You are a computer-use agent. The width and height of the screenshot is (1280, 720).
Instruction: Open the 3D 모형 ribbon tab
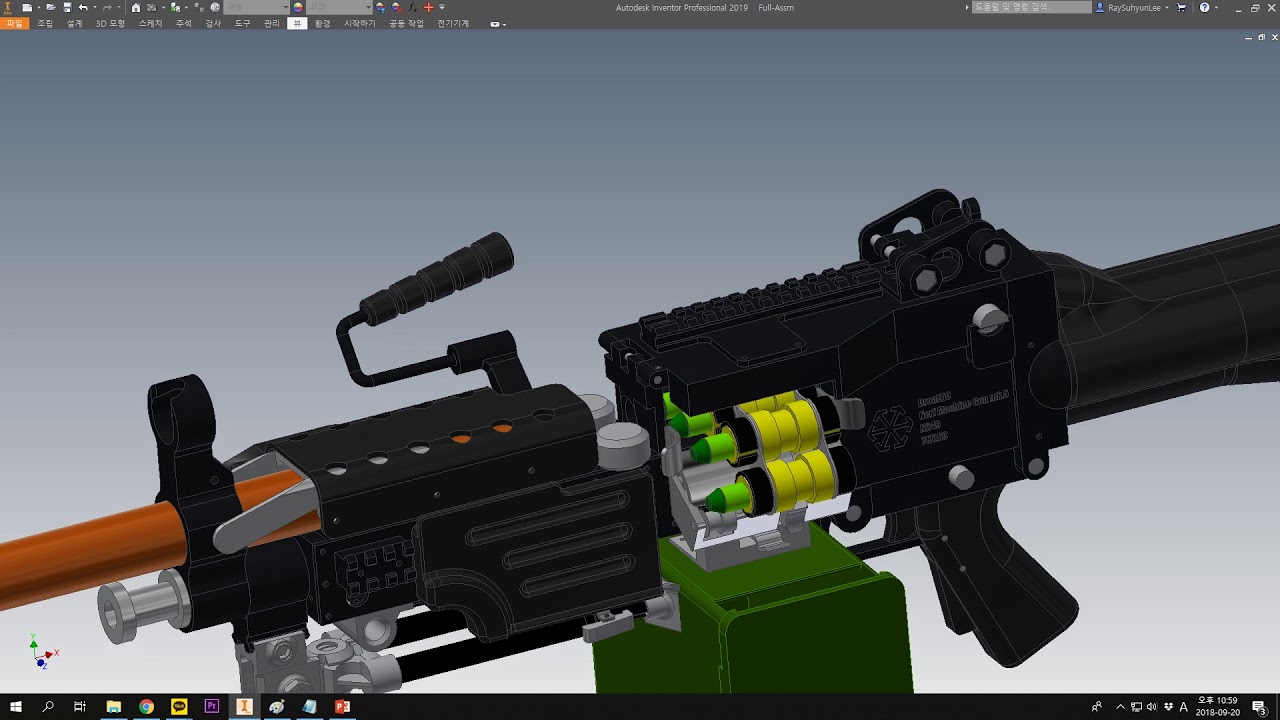[110, 23]
